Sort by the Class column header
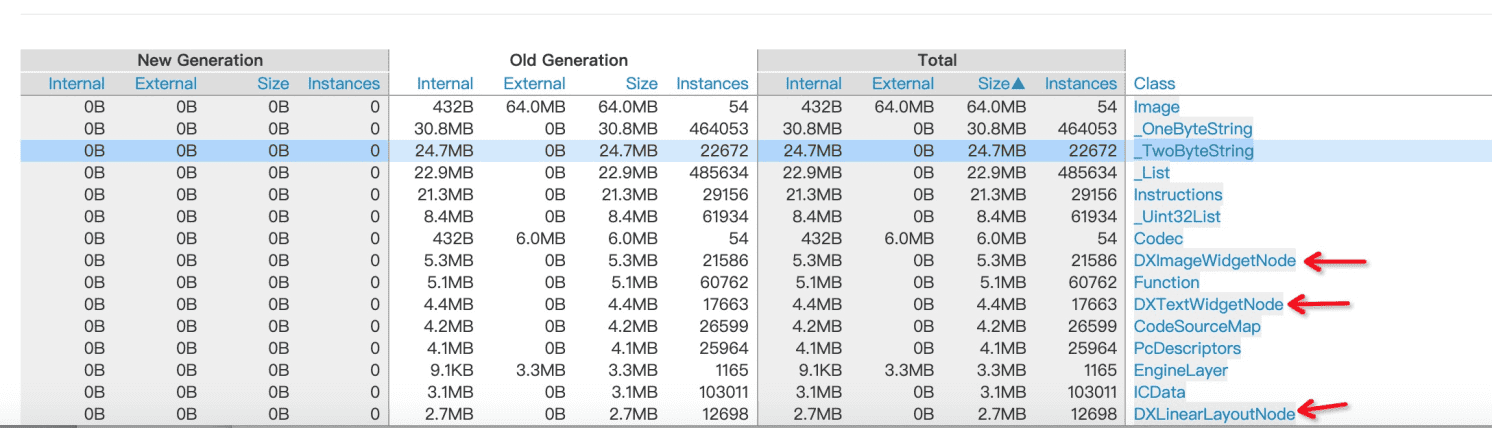 (1154, 84)
